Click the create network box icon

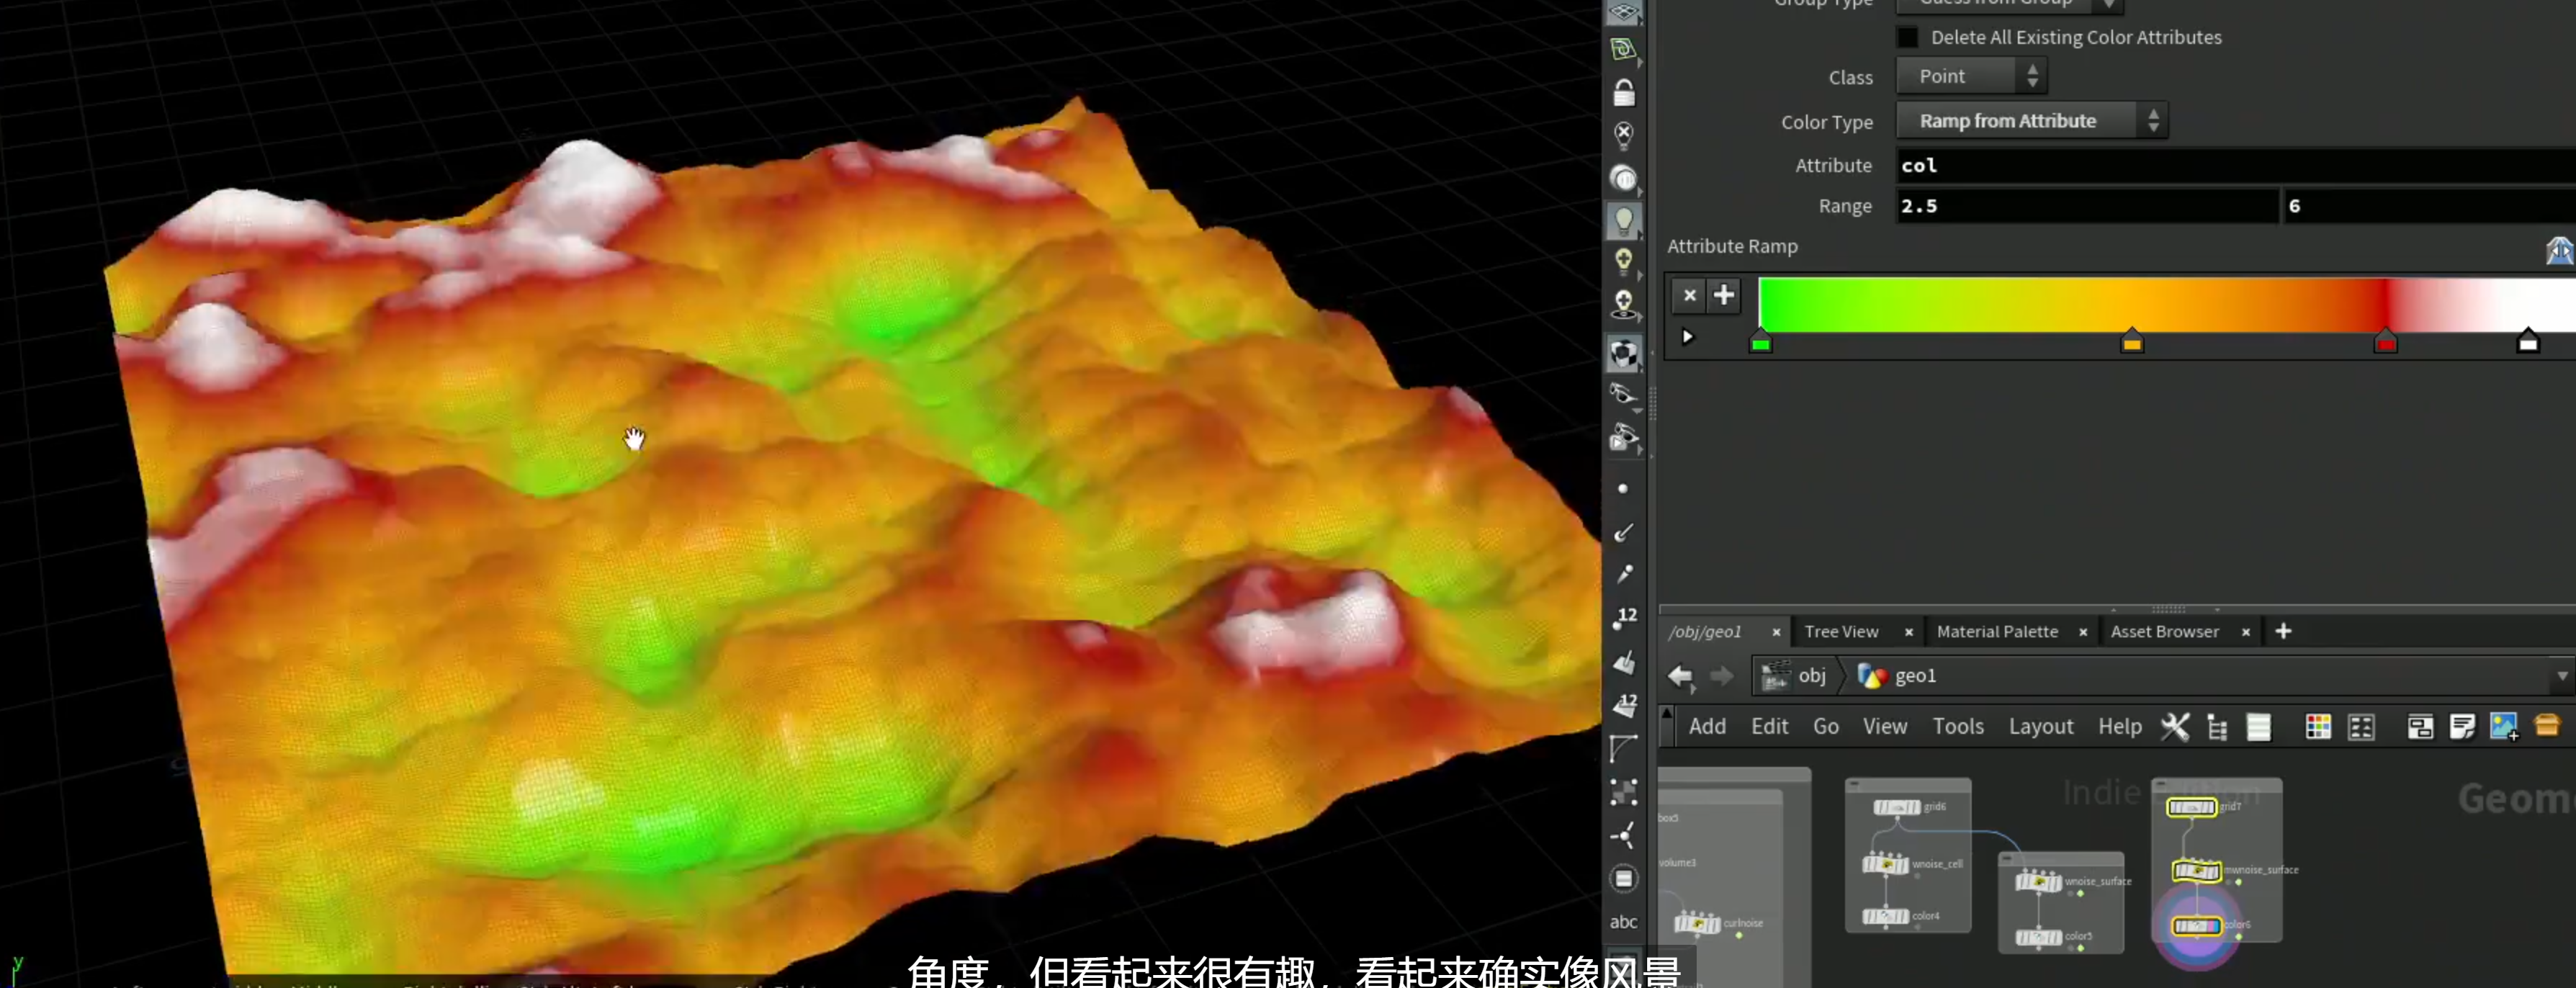[x=2420, y=727]
